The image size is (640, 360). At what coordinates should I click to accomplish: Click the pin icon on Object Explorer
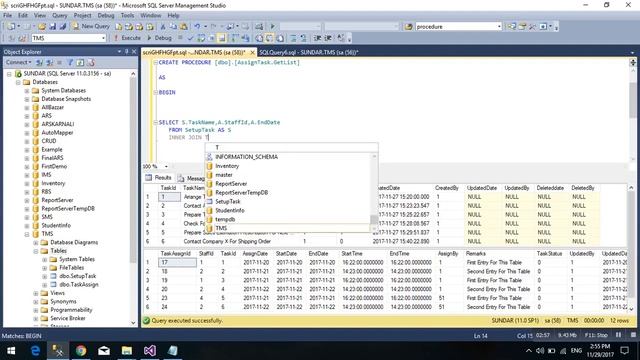point(127,52)
